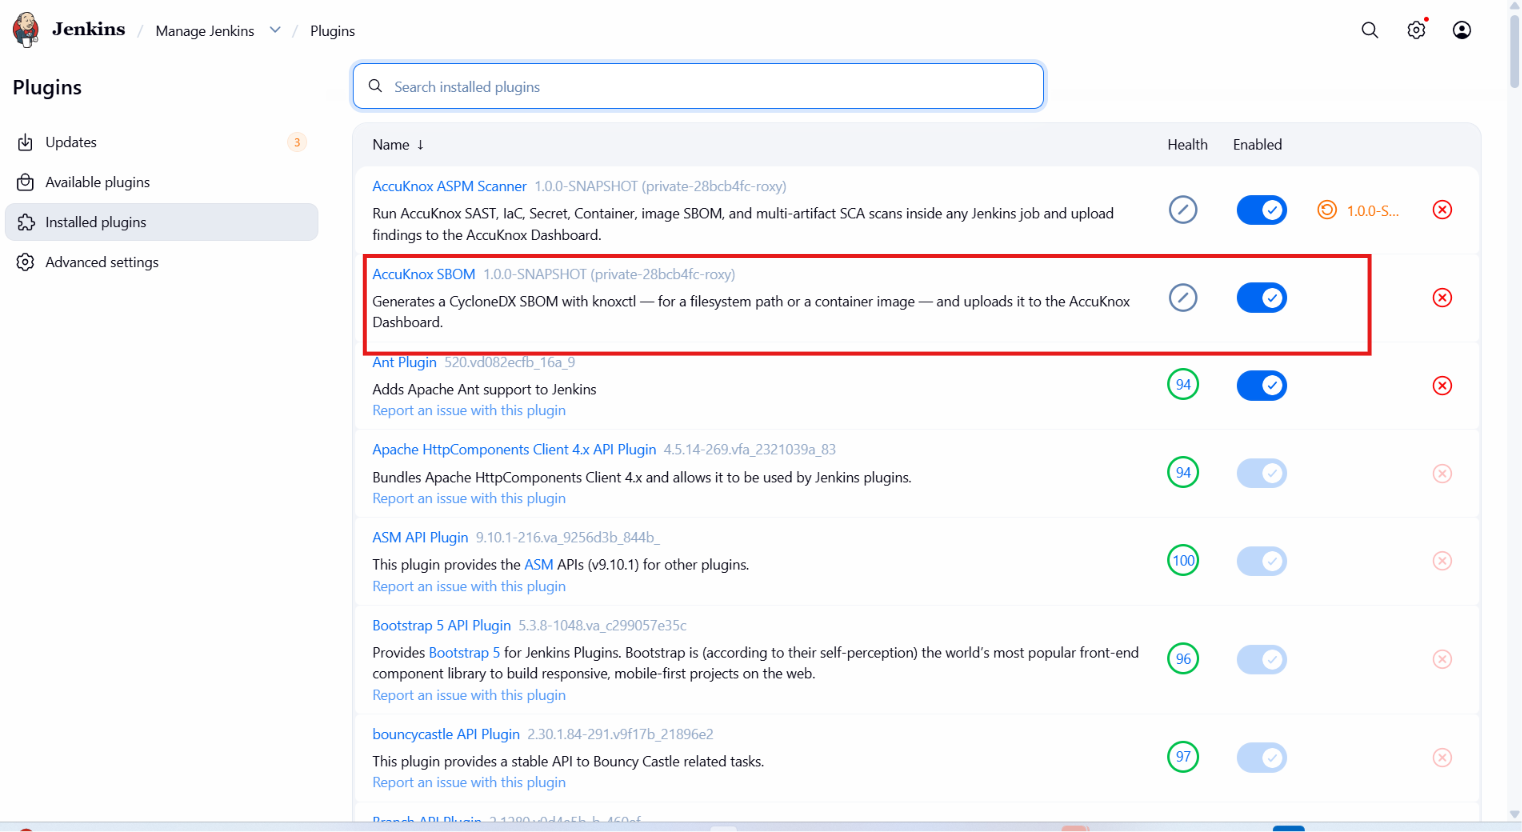This screenshot has height=832, width=1522.
Task: Open the Ant Plugin link
Action: [x=404, y=362]
